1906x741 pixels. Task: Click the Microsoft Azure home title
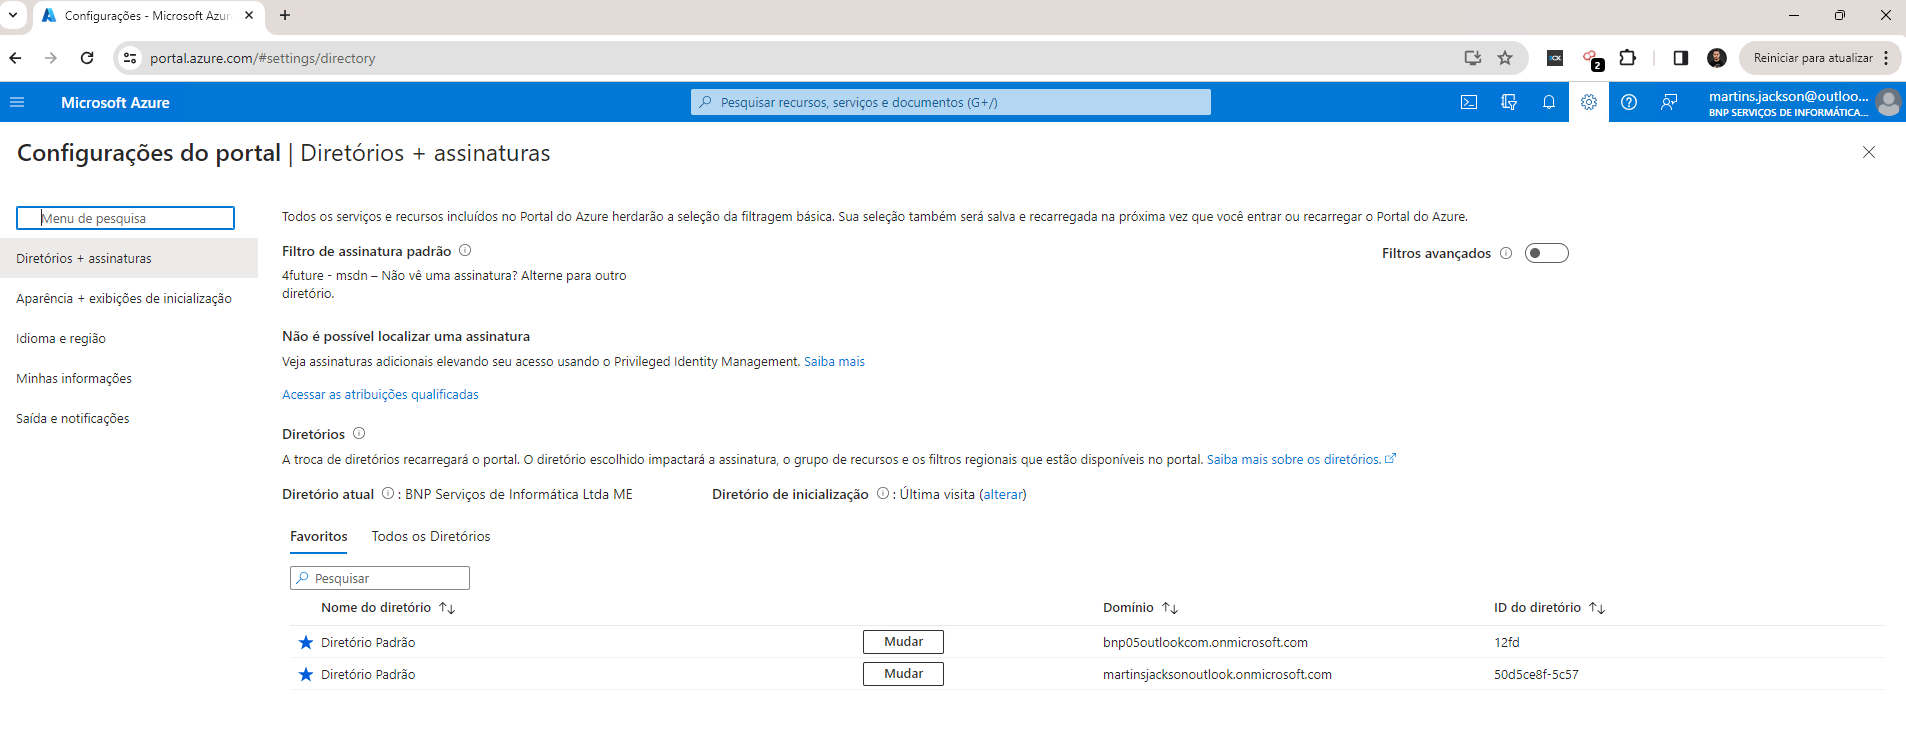115,102
